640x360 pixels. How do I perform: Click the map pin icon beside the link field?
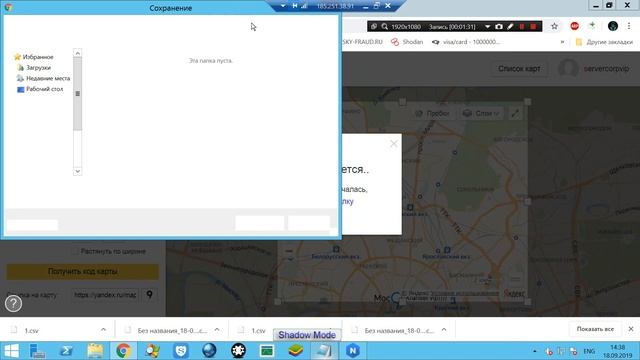[149, 295]
